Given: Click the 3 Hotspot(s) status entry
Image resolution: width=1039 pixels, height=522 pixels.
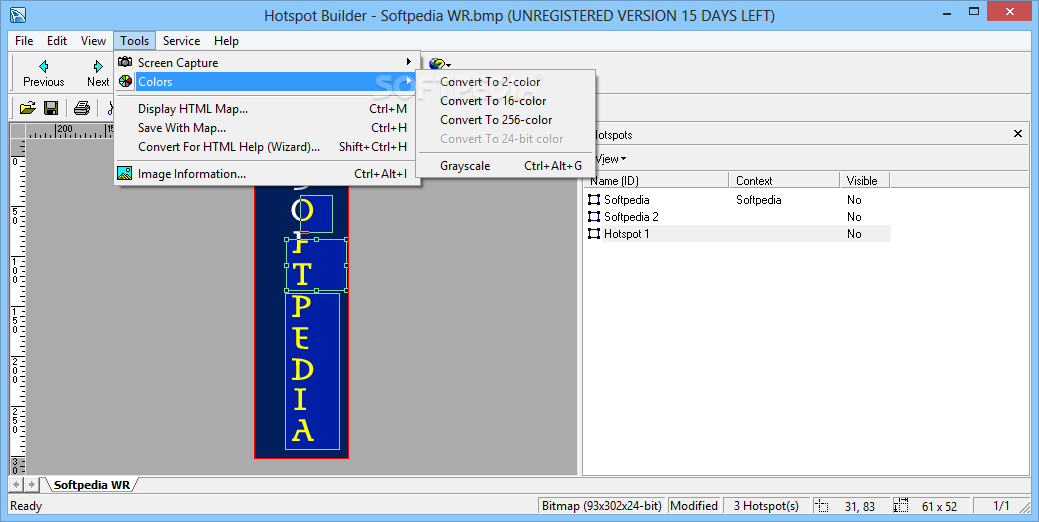Looking at the screenshot, I should [x=765, y=506].
